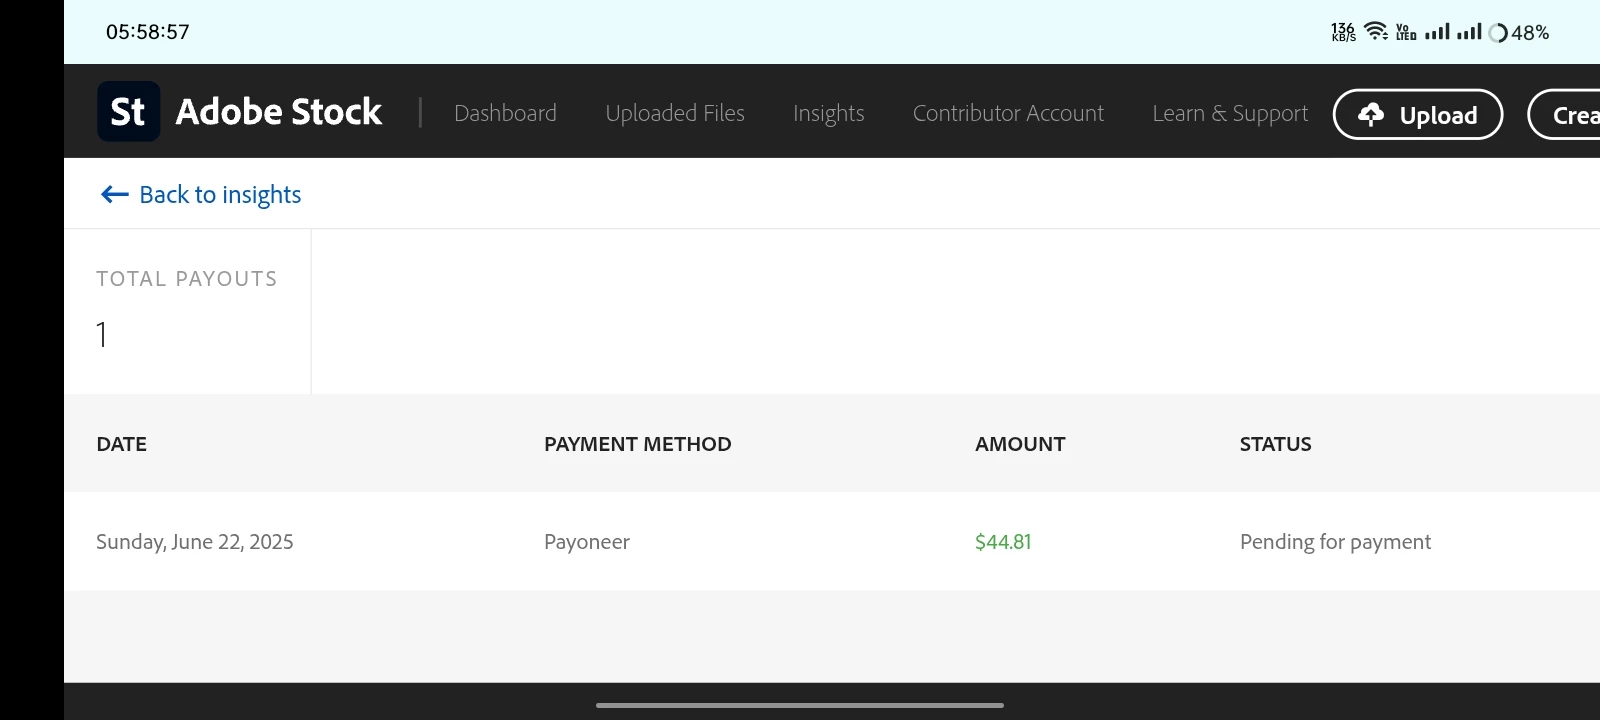Select the AMOUNT column header
Screen dimensions: 1600x720
pyautogui.click(x=1020, y=444)
